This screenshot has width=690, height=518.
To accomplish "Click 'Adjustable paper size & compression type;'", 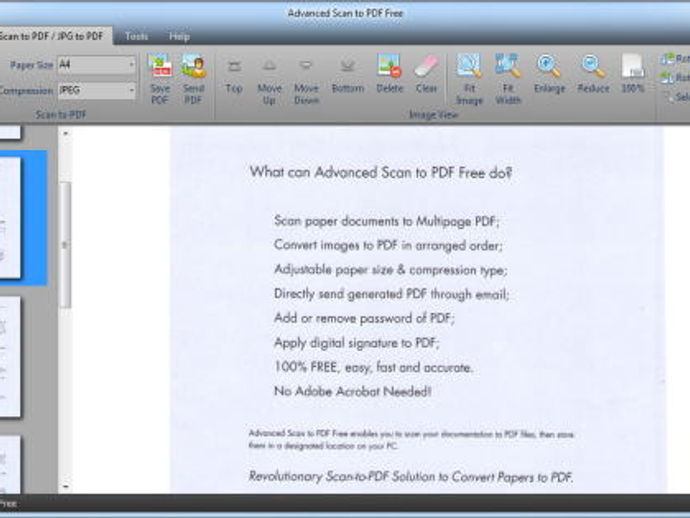I will pos(391,269).
